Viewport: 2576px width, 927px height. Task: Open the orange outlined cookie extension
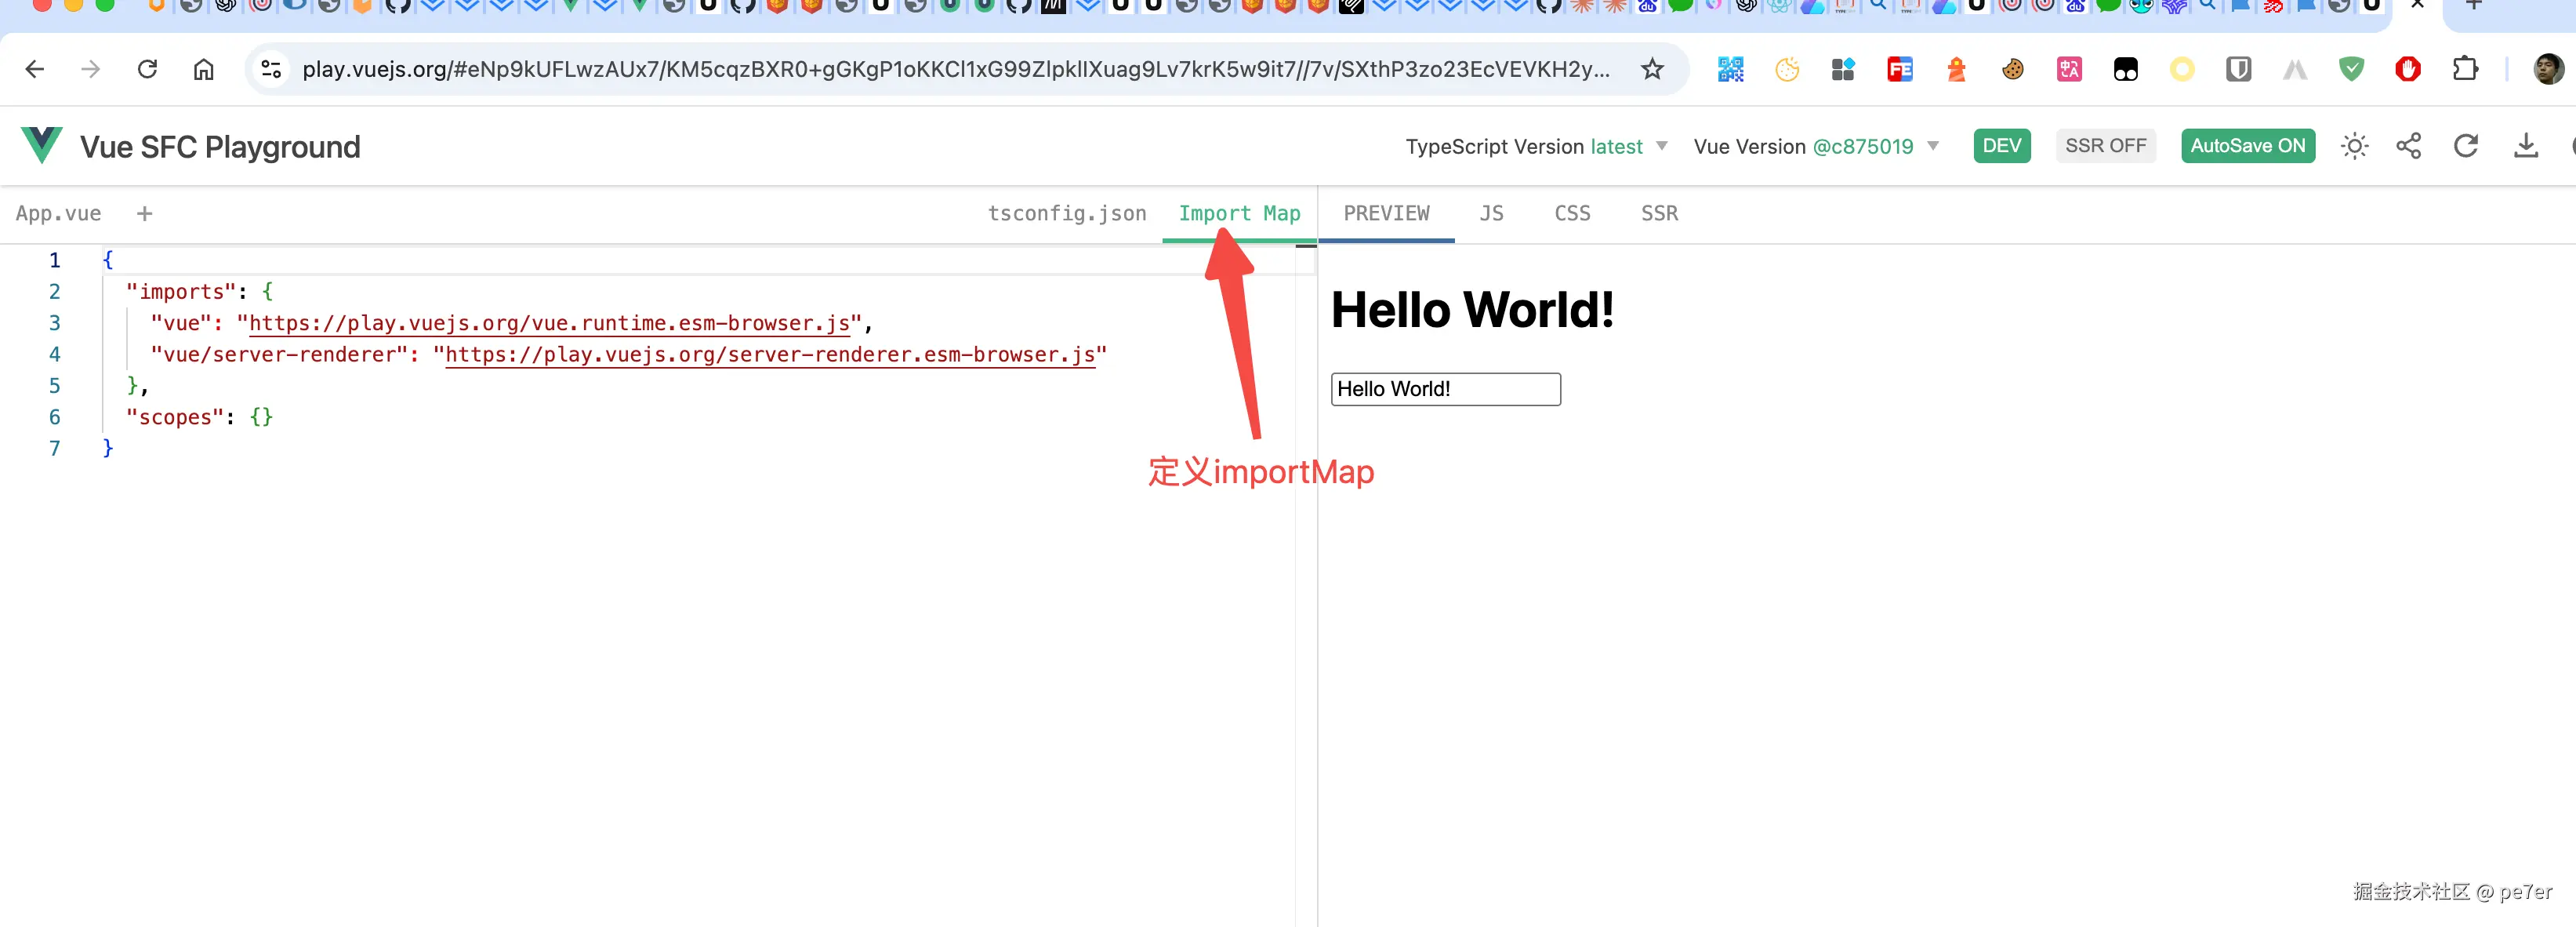click(x=1787, y=69)
